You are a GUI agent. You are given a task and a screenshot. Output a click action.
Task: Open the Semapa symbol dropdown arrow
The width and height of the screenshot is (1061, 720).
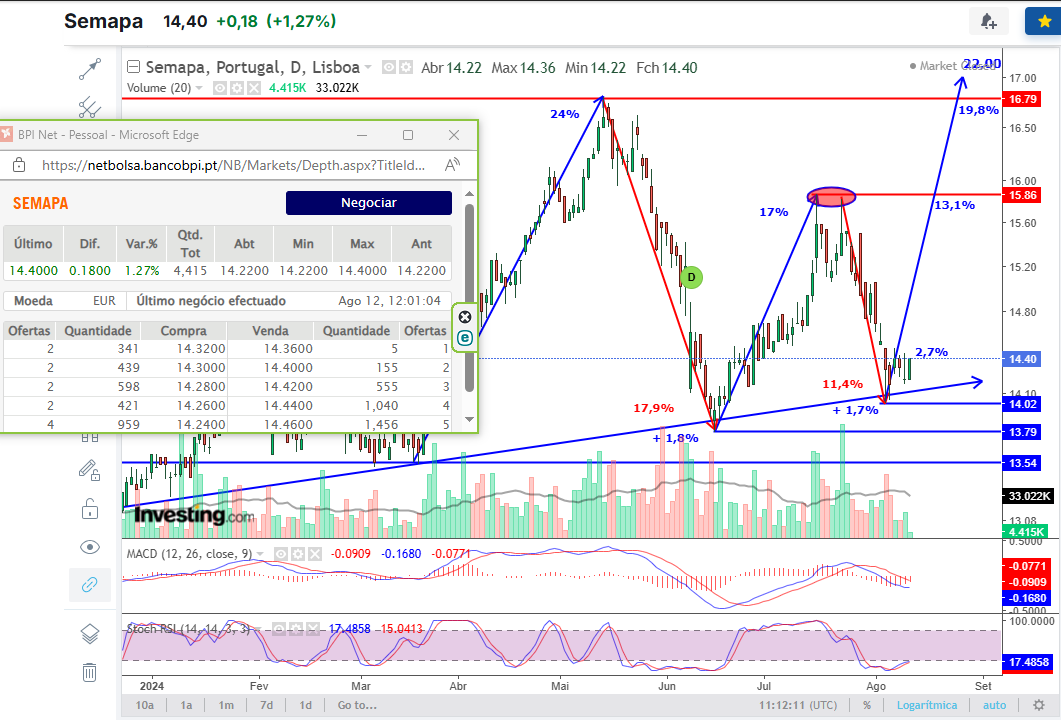coord(368,67)
